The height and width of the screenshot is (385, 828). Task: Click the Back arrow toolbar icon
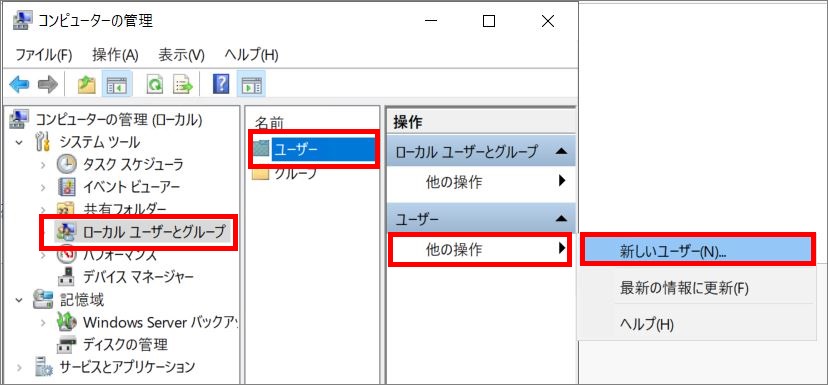19,84
